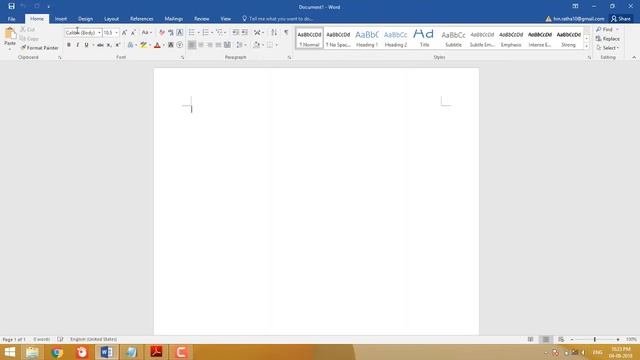This screenshot has width=640, height=360.
Task: Switch to the References tab
Action: click(142, 19)
